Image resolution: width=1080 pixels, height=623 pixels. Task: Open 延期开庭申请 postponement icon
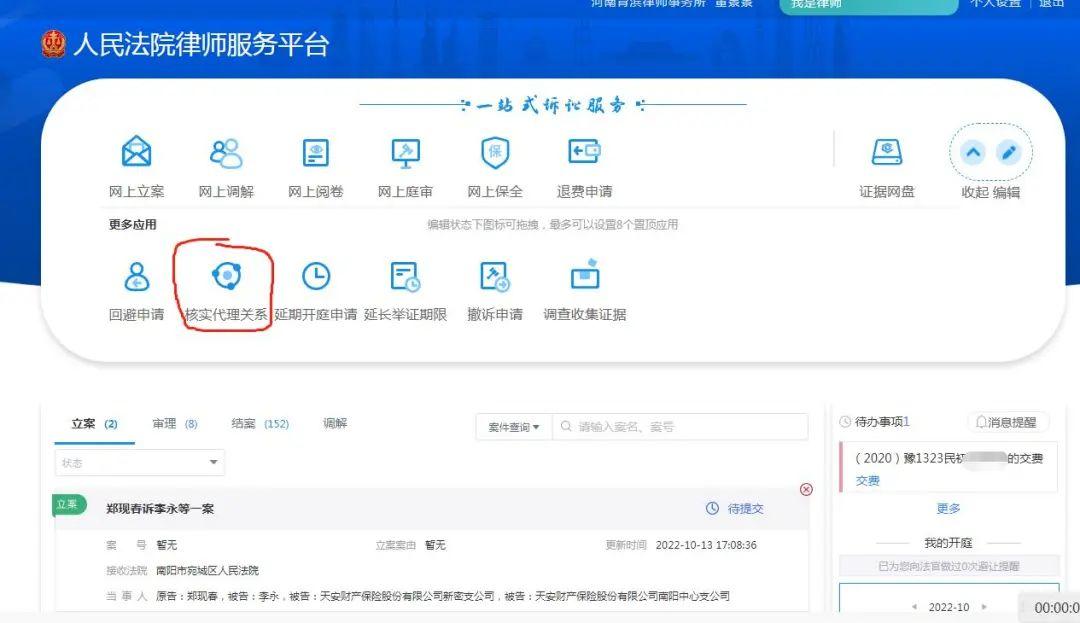[316, 276]
